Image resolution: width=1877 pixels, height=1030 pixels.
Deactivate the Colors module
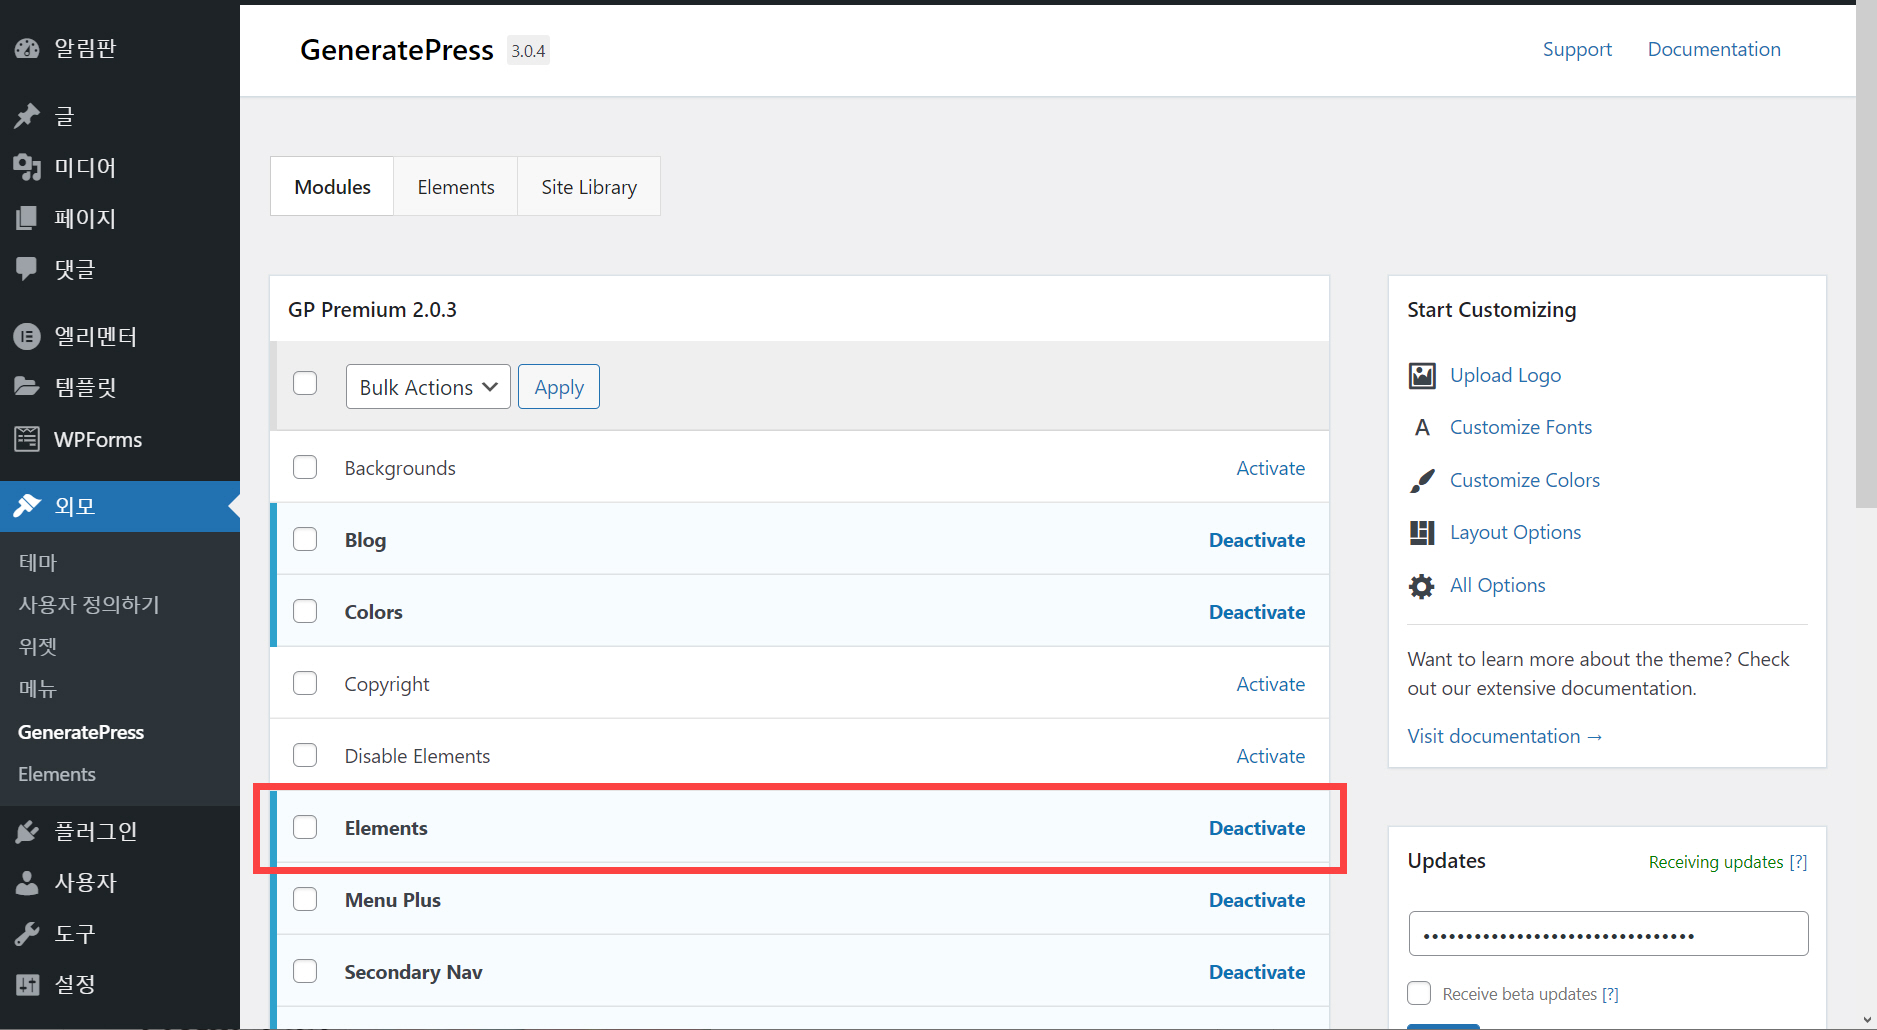(x=1257, y=612)
